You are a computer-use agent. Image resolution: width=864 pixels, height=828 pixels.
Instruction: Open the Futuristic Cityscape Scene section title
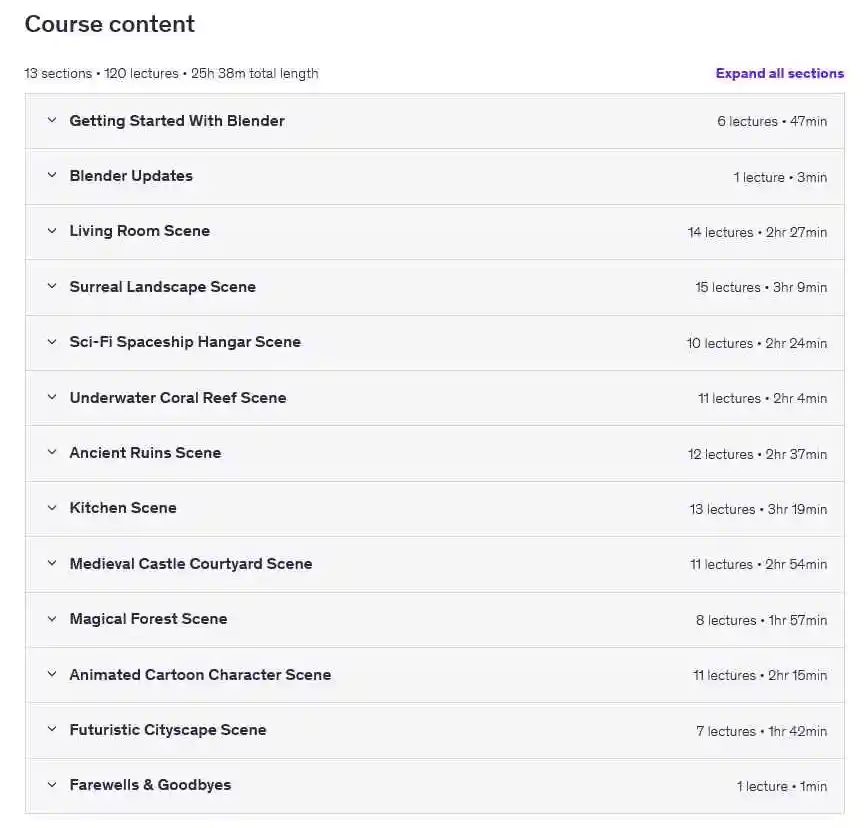point(168,730)
